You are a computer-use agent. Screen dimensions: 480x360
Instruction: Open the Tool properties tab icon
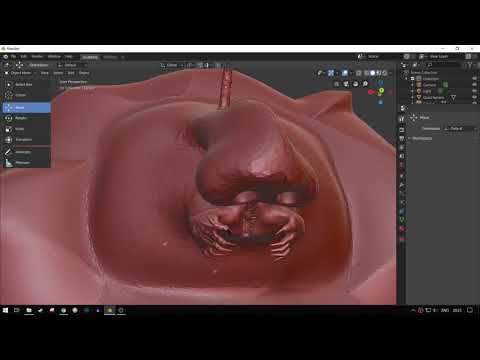pos(402,119)
